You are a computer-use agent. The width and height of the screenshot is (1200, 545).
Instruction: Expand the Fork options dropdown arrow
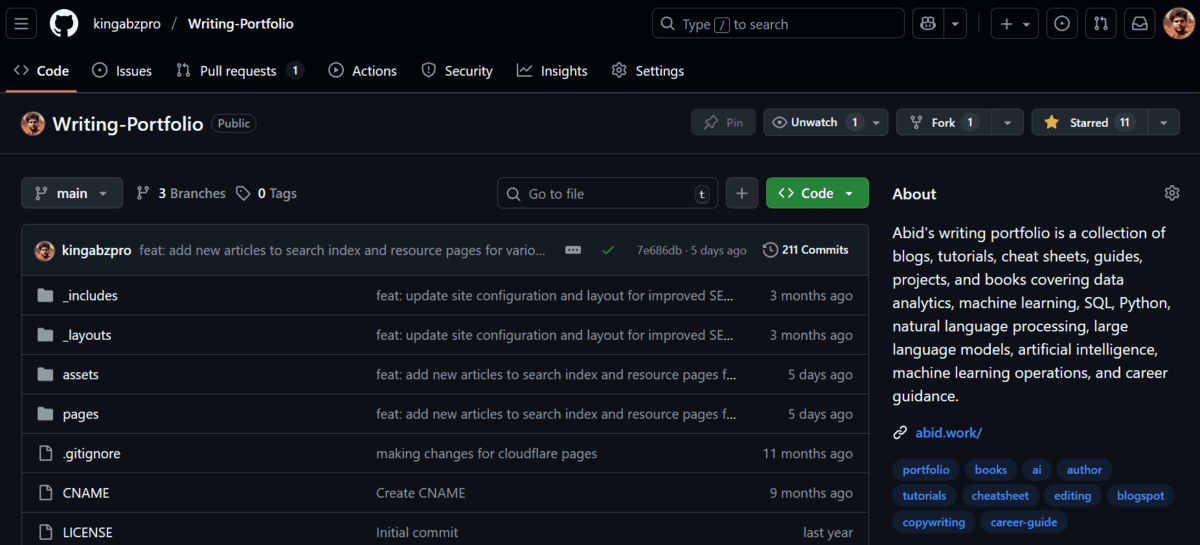click(1010, 122)
